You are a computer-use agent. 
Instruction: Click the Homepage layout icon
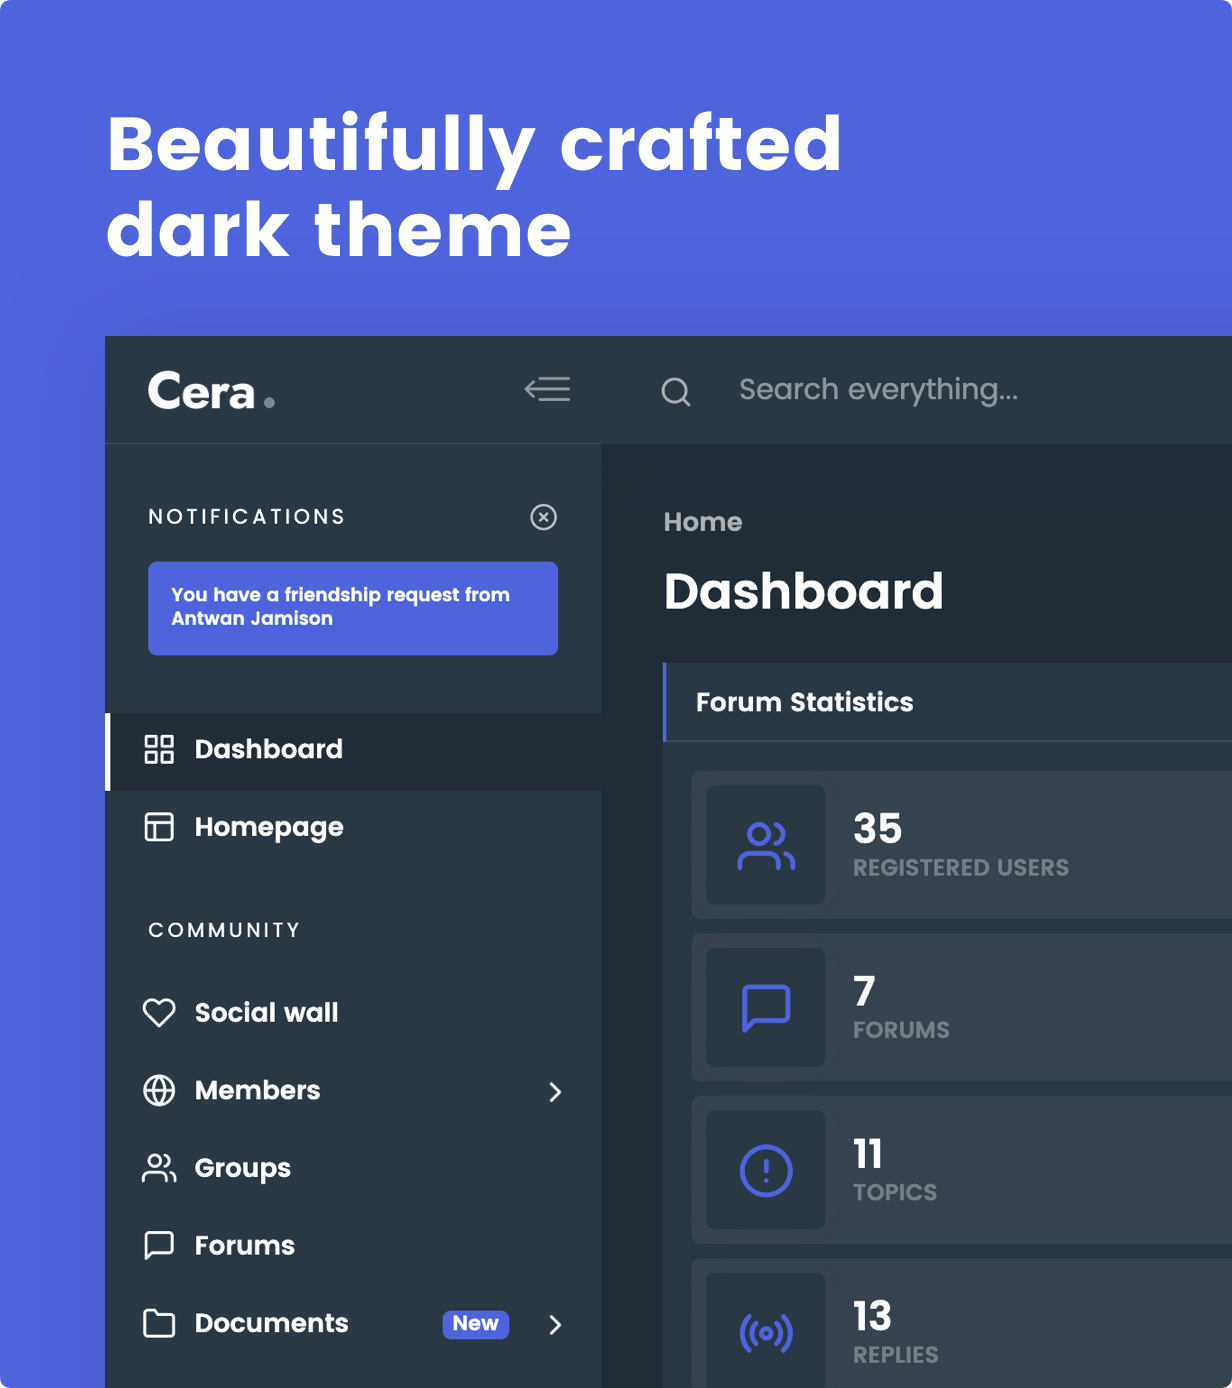159,827
